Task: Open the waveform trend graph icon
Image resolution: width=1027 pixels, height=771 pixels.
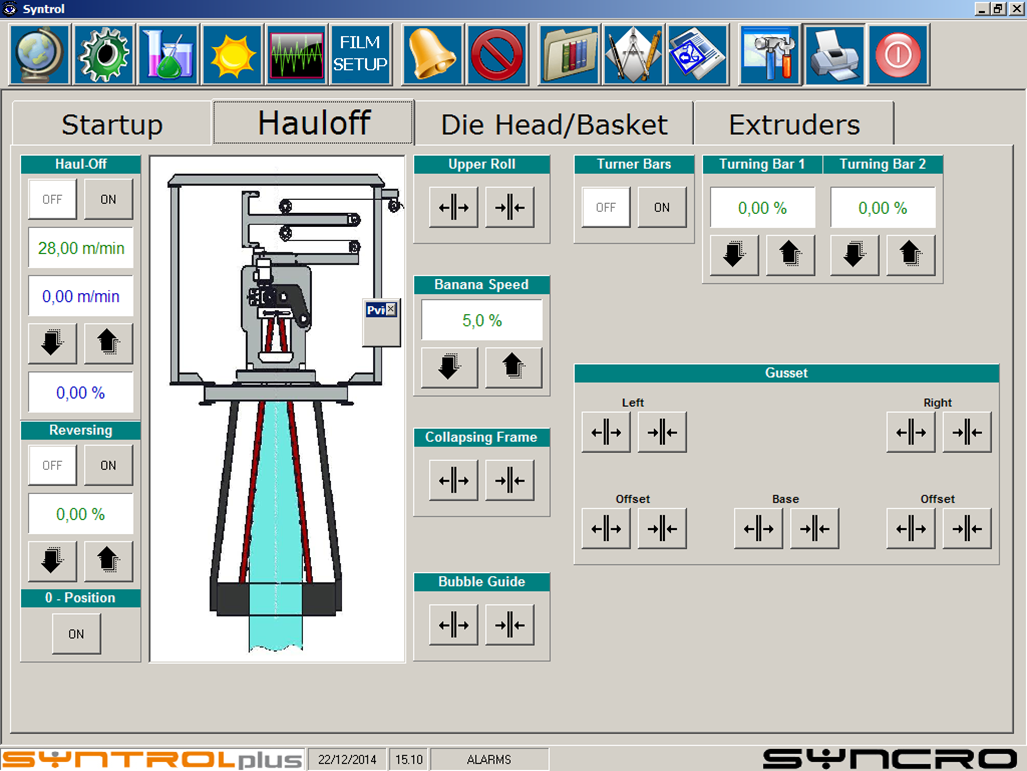Action: (x=297, y=55)
